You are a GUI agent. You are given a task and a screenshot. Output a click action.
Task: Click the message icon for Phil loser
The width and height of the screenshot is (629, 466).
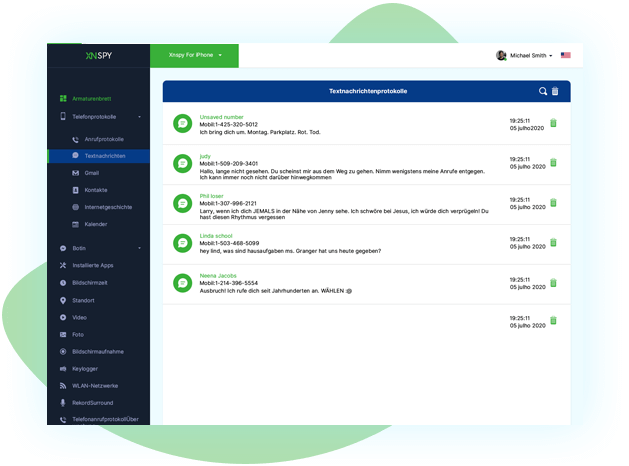tap(183, 203)
